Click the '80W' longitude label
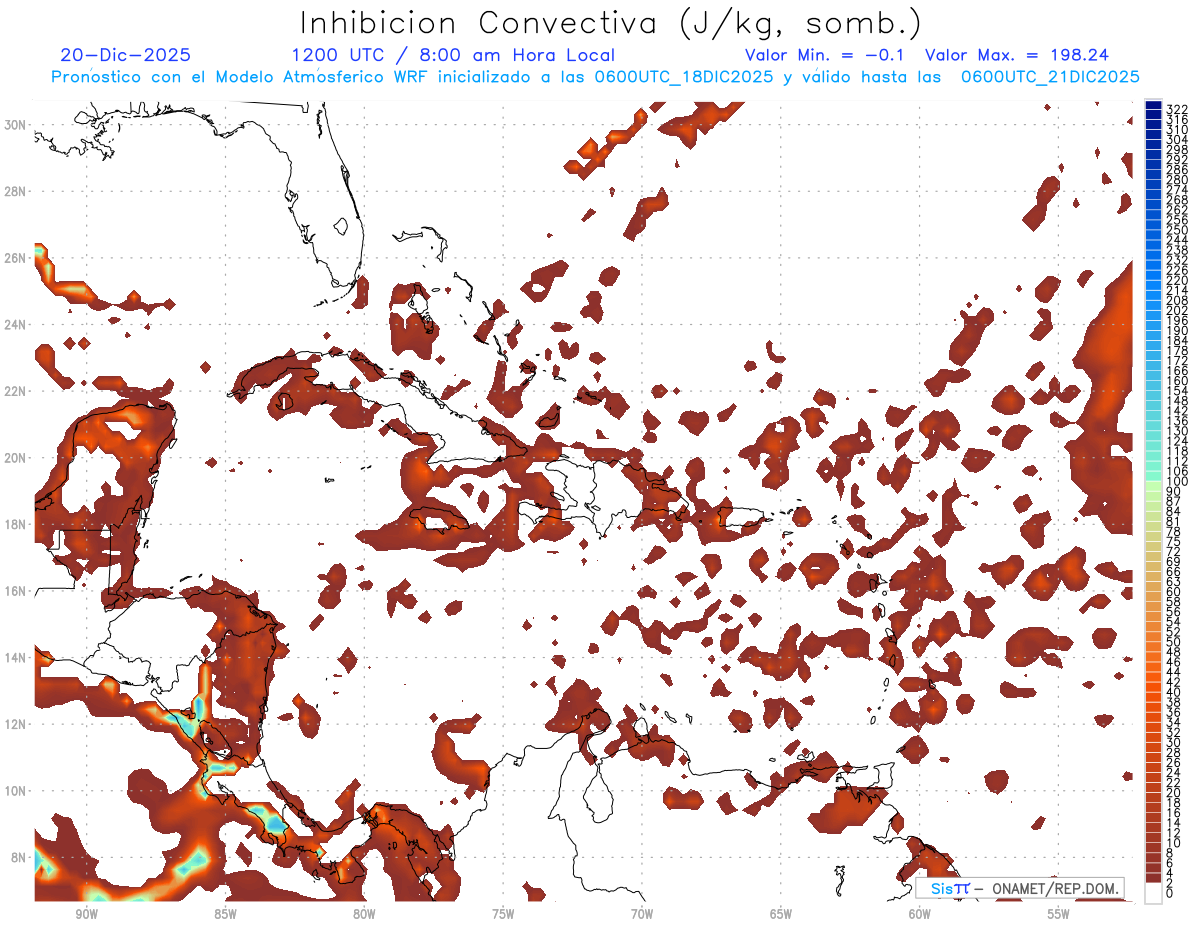The image size is (1200, 927). (363, 913)
